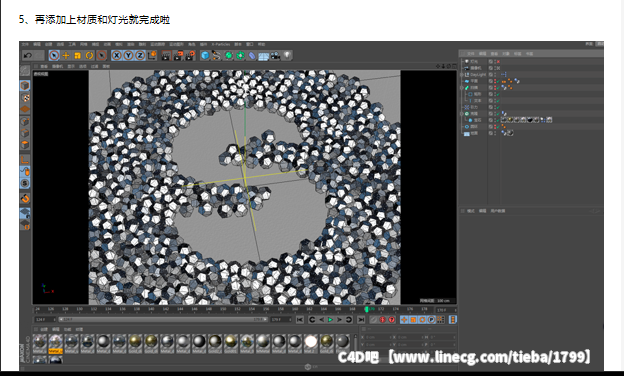This screenshot has width=624, height=376.
Task: Collapse the green sweep object group
Action: click(462, 88)
